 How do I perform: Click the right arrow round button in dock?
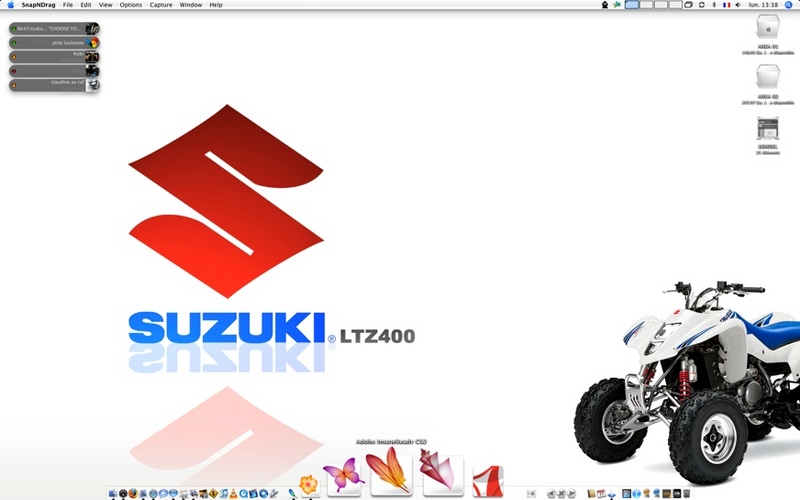tap(571, 493)
